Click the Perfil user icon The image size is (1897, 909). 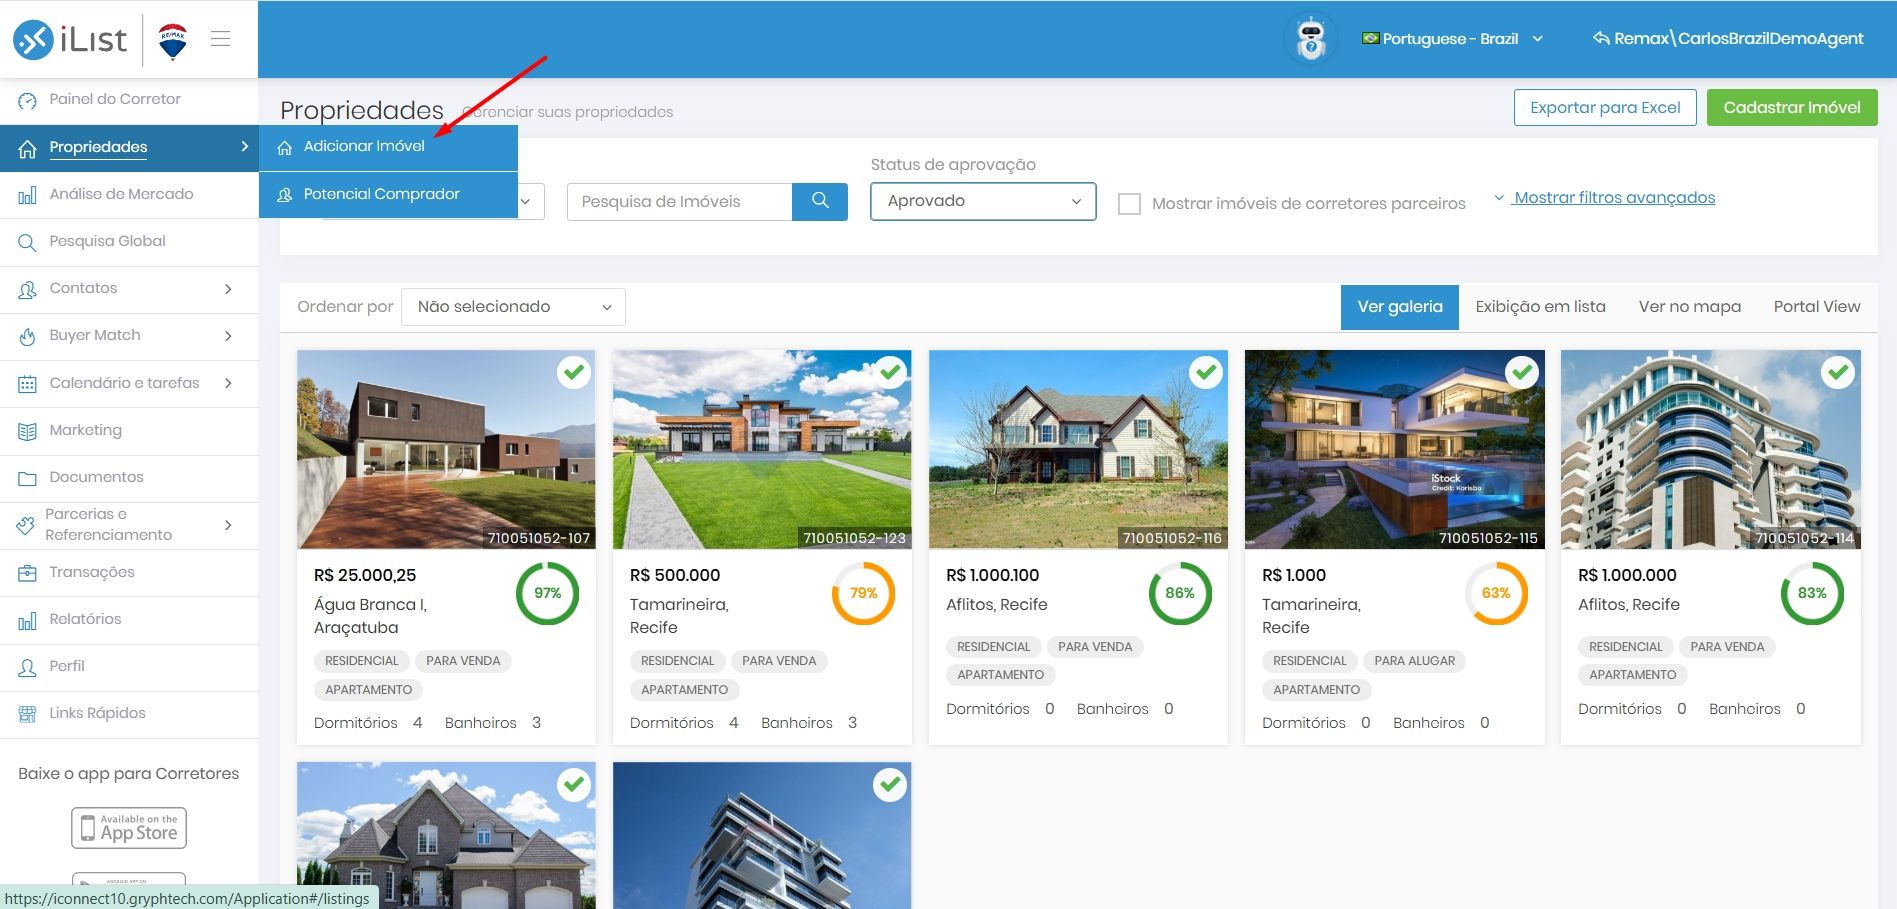pyautogui.click(x=27, y=667)
